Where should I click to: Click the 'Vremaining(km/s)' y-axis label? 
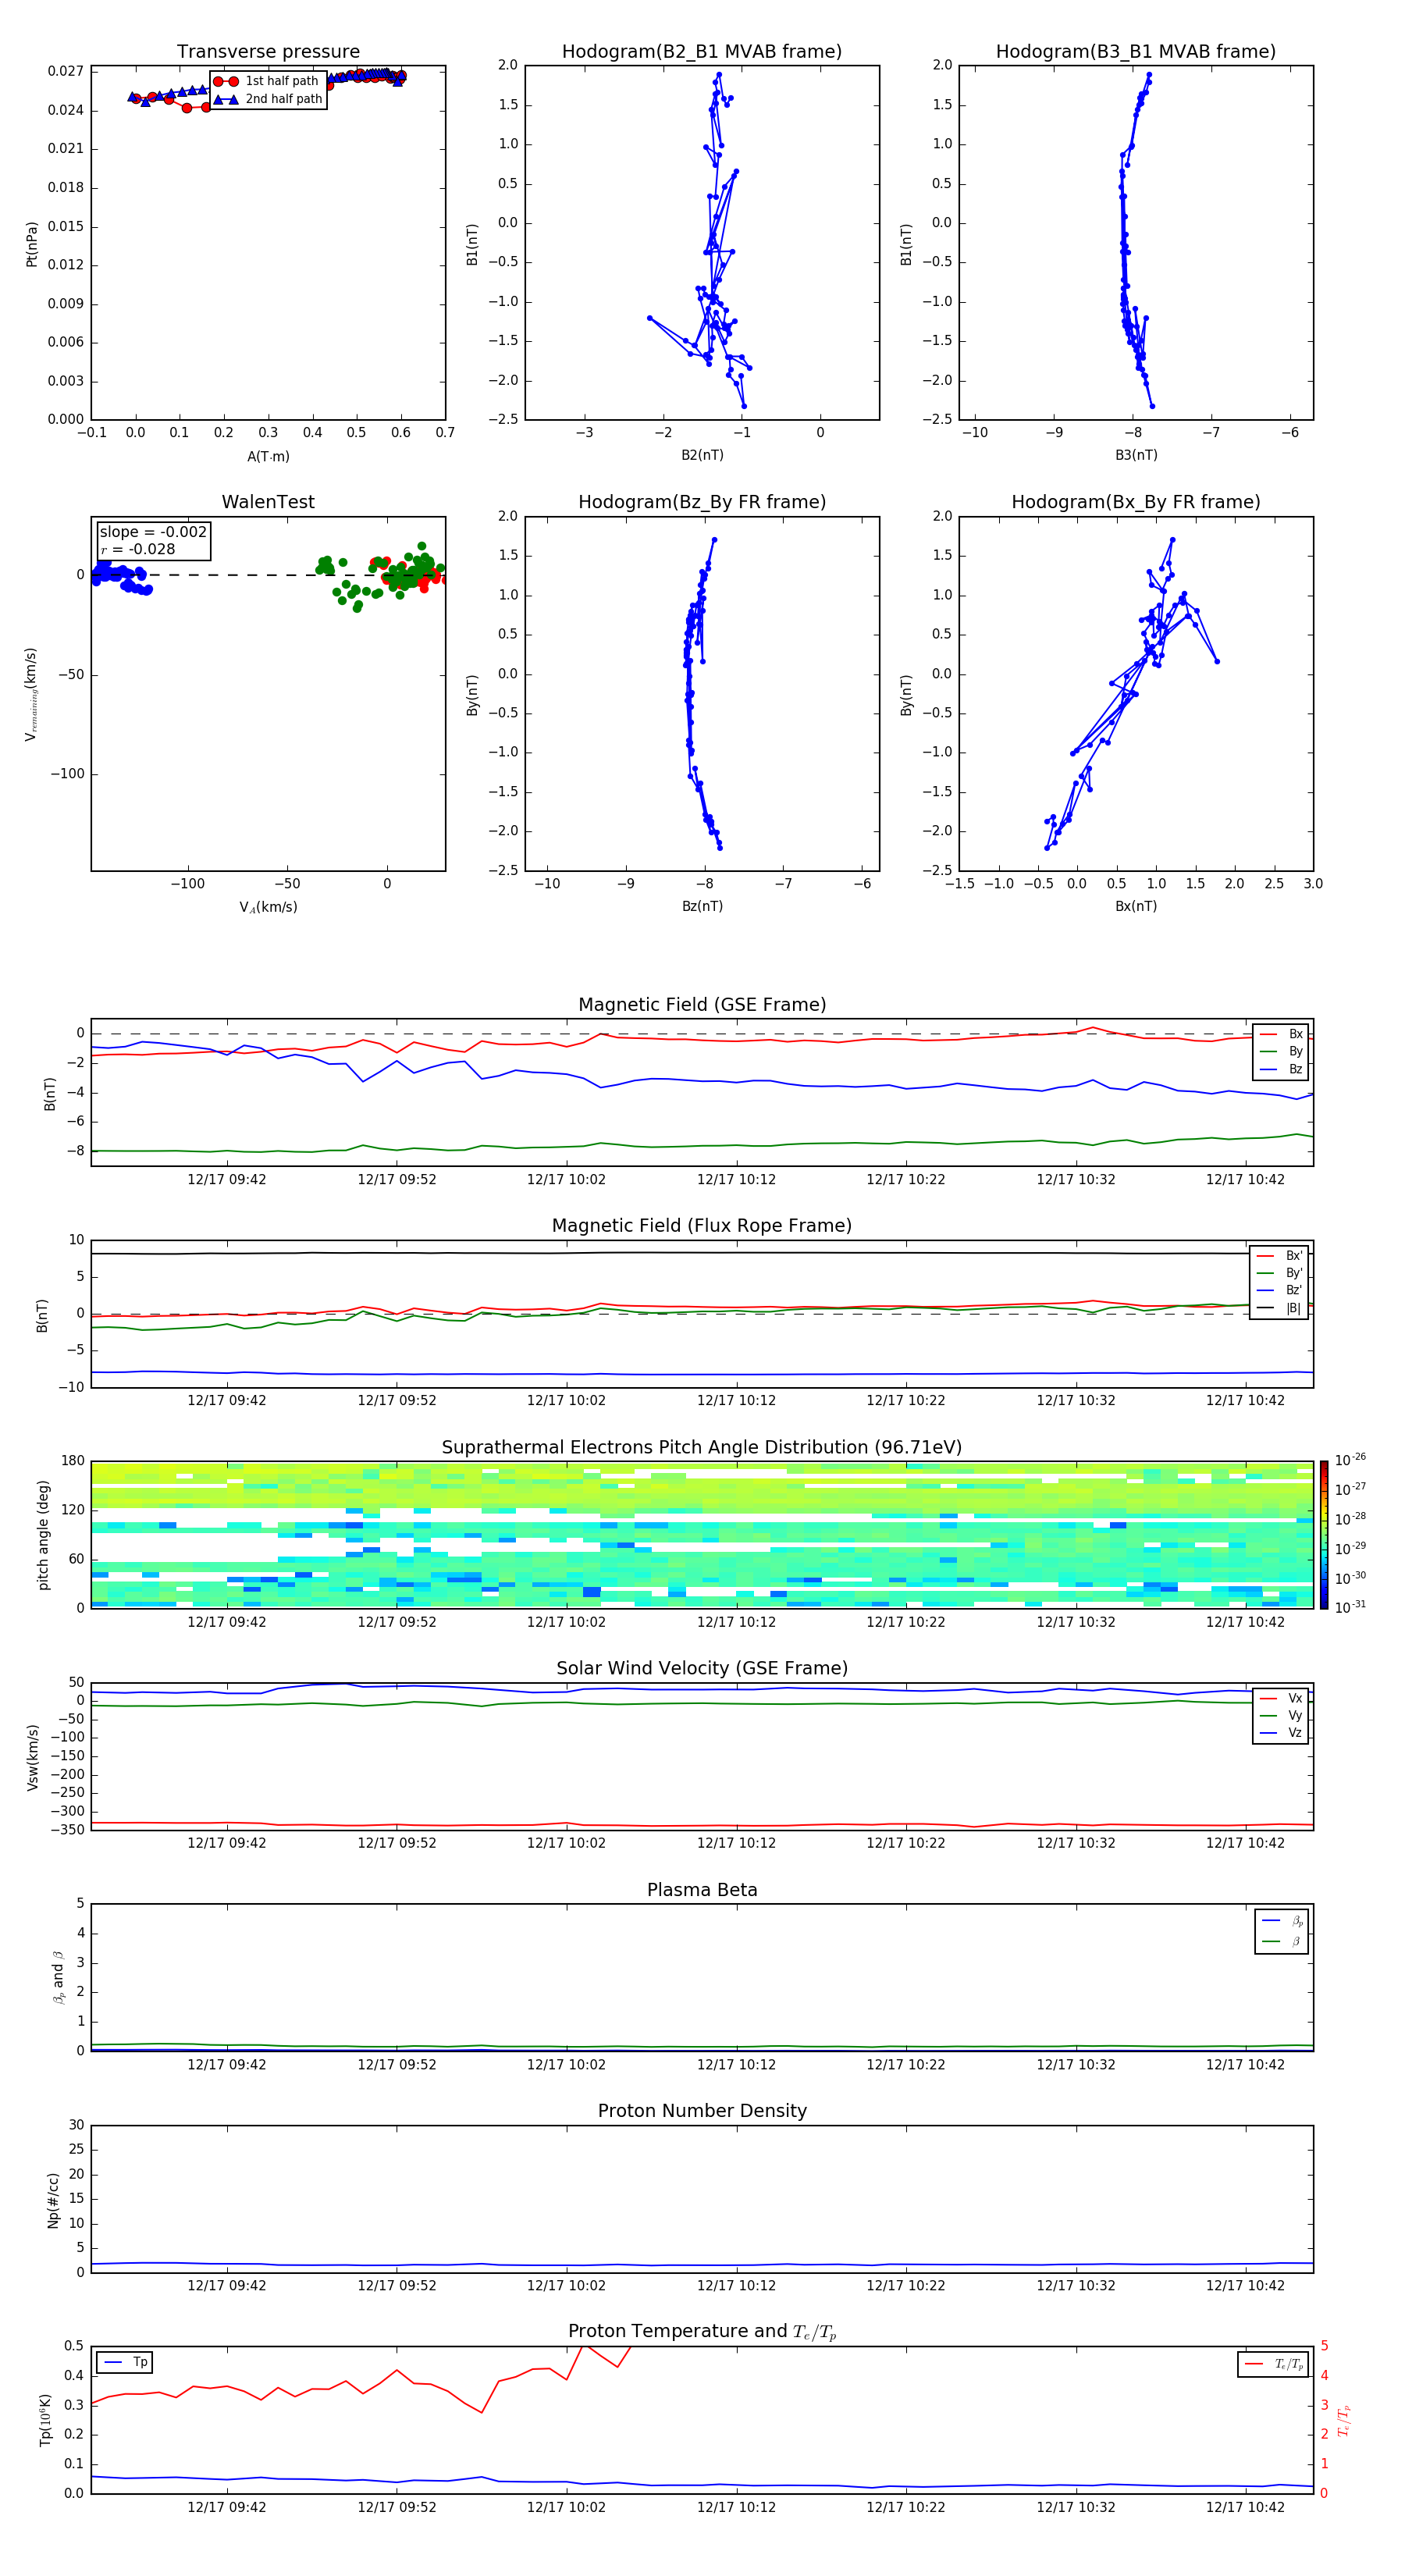coord(31,694)
